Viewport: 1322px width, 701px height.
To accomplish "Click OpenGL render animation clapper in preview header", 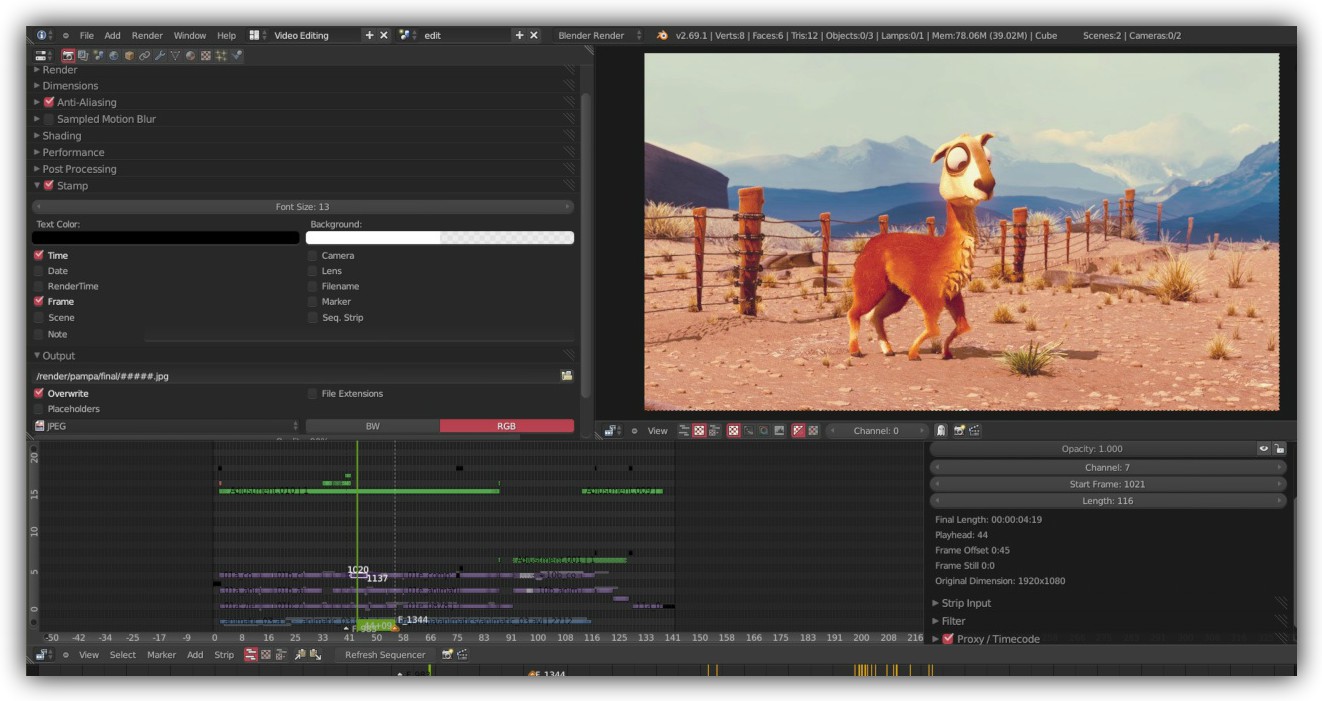I will pyautogui.click(x=974, y=430).
